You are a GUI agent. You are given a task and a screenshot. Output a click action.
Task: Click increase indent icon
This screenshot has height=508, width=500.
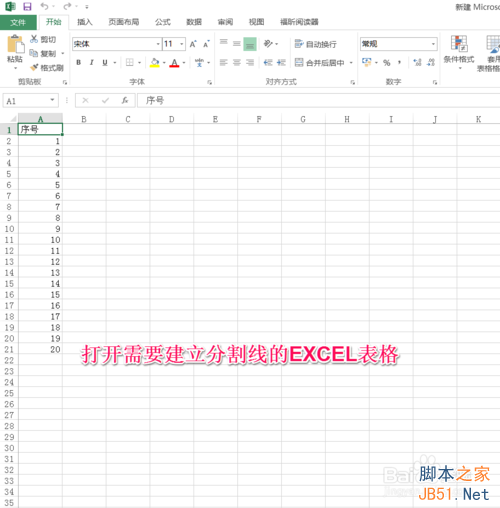coord(281,62)
